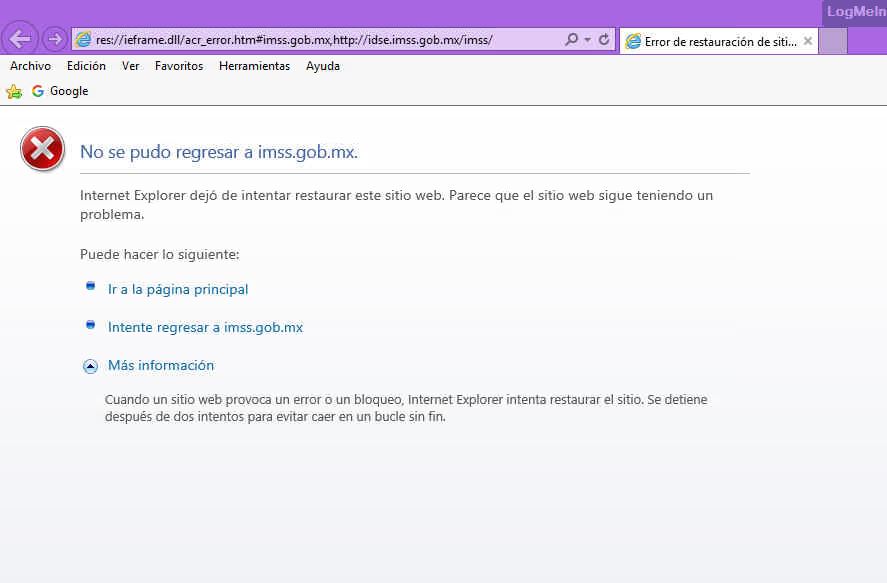This screenshot has height=583, width=887.
Task: Open the Ayuda menu
Action: 322,66
